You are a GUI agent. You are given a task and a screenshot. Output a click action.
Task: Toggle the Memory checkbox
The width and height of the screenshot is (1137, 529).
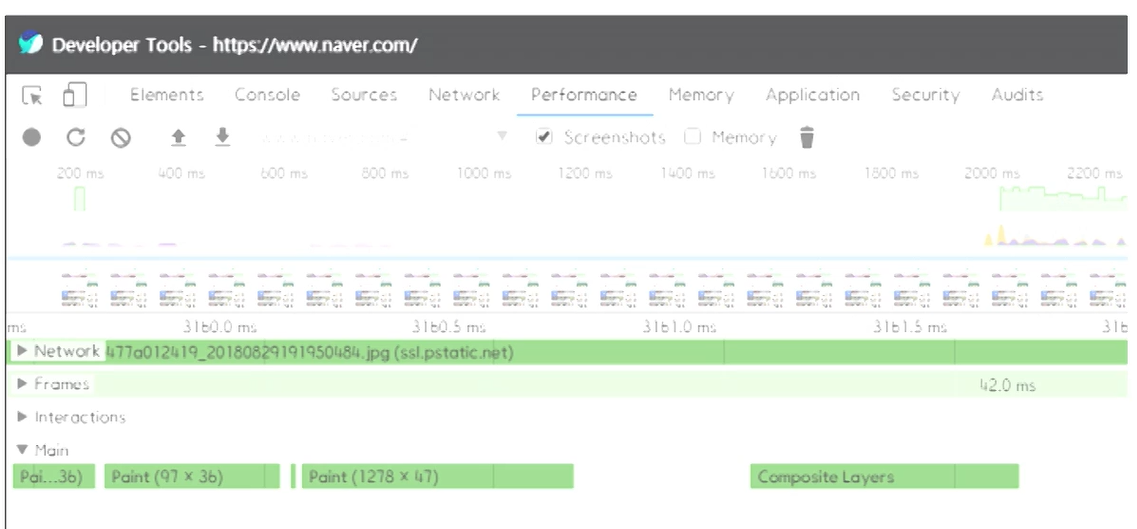click(x=692, y=136)
